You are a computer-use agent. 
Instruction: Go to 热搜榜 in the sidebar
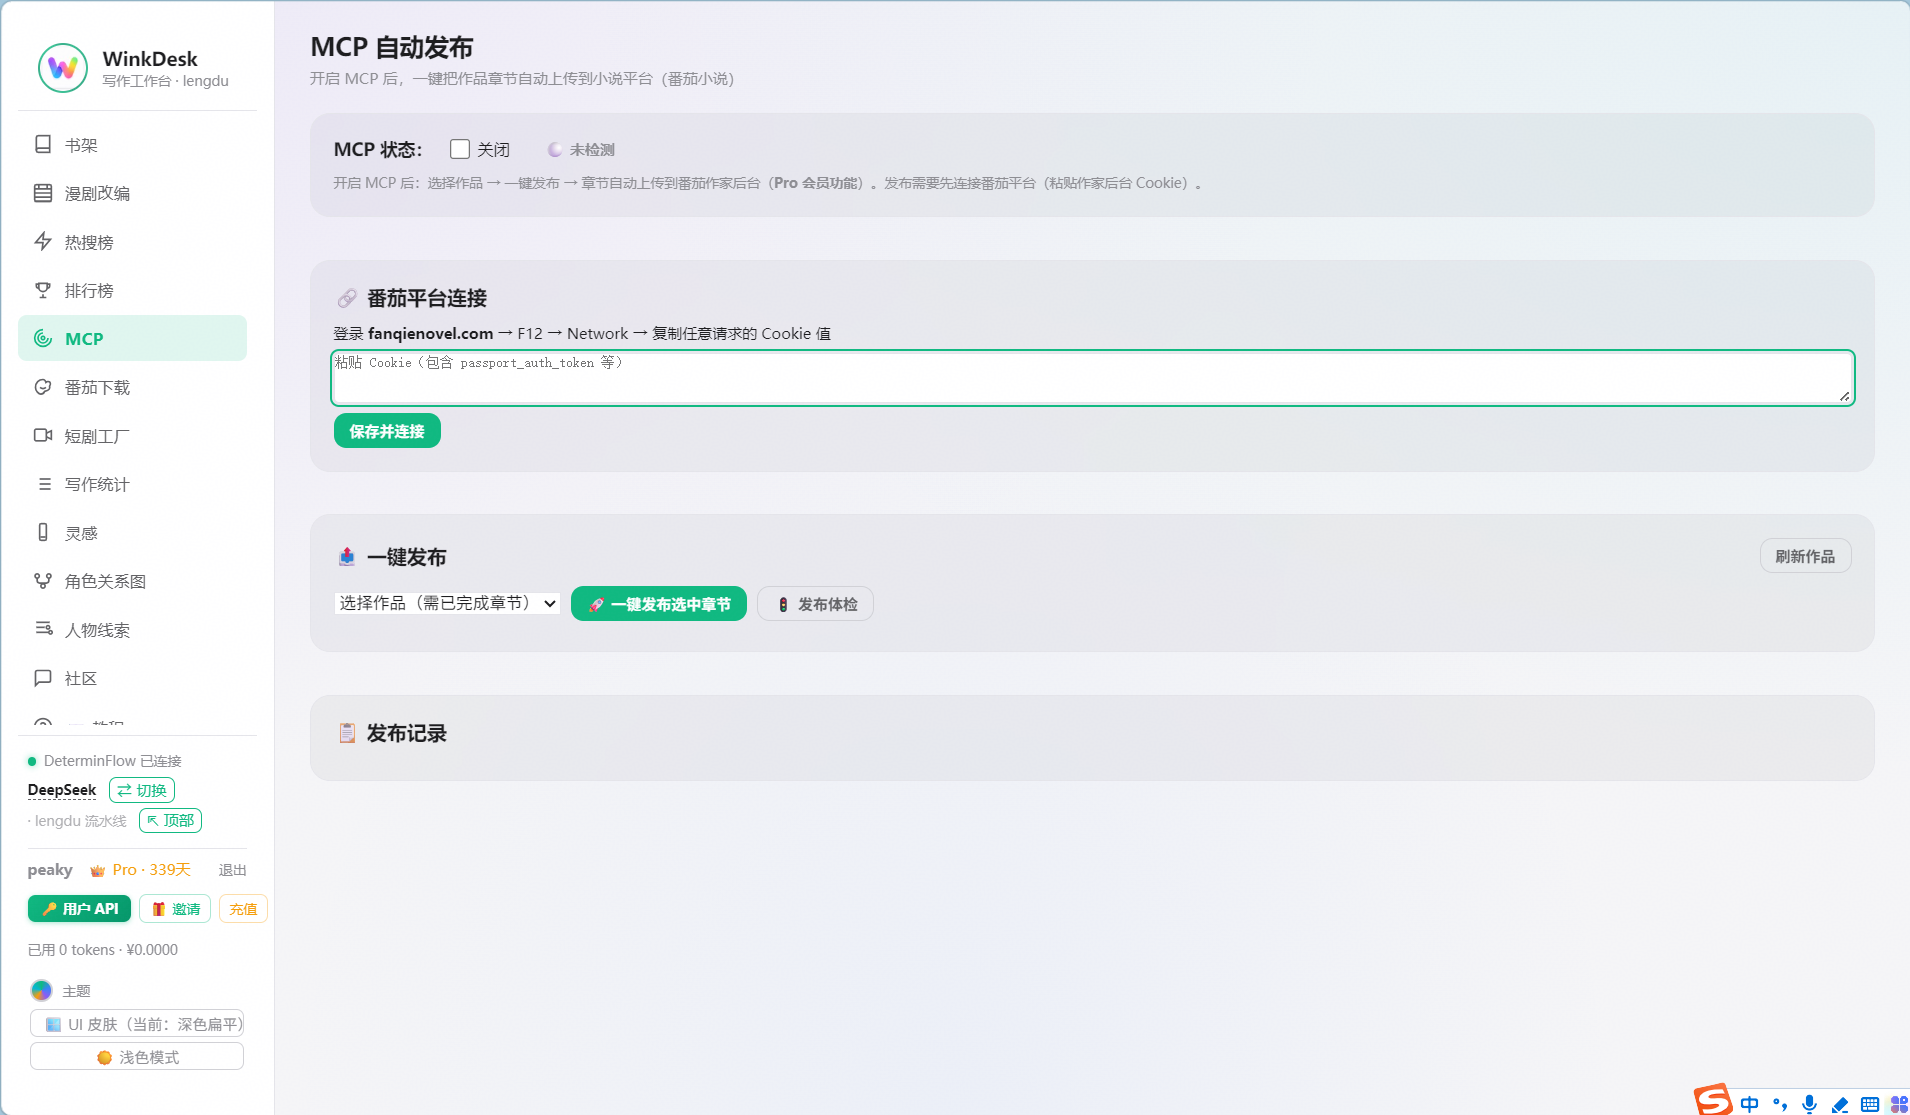pos(132,242)
